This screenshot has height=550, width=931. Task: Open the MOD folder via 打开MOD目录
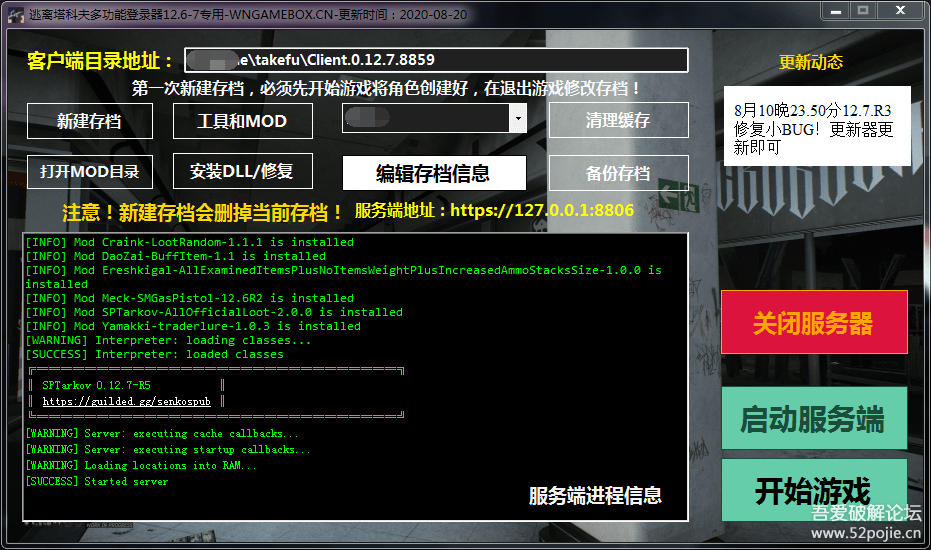pos(89,171)
